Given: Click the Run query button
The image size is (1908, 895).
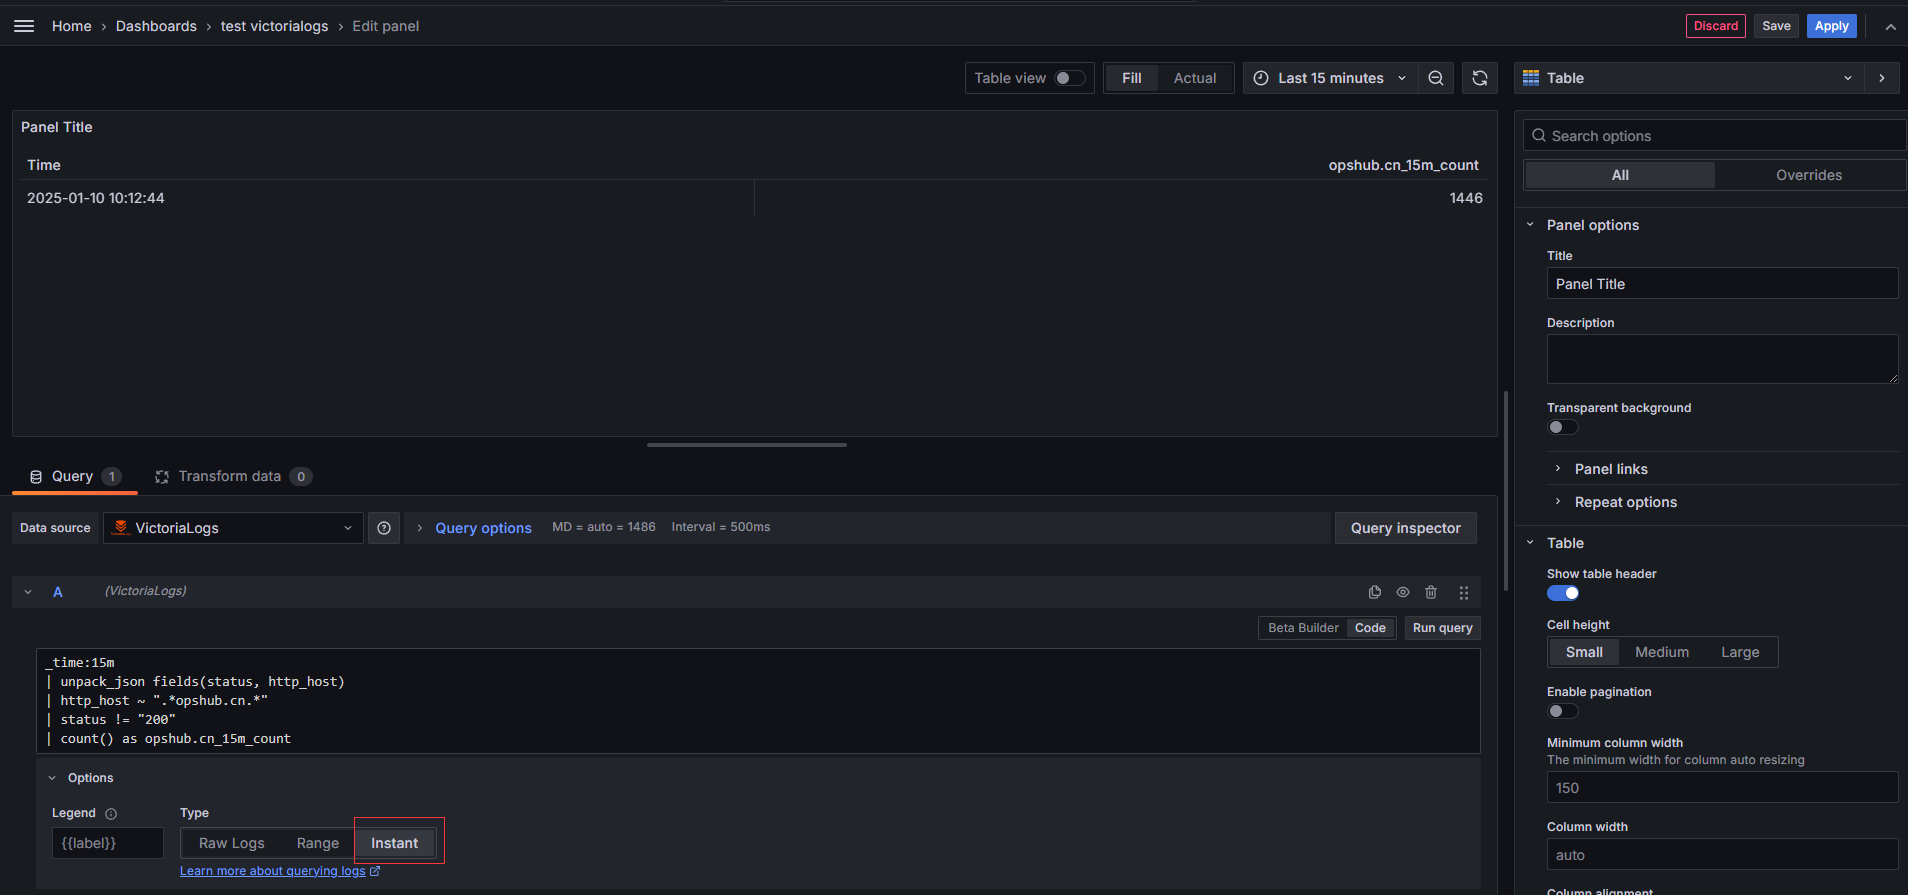Looking at the screenshot, I should pos(1442,628).
